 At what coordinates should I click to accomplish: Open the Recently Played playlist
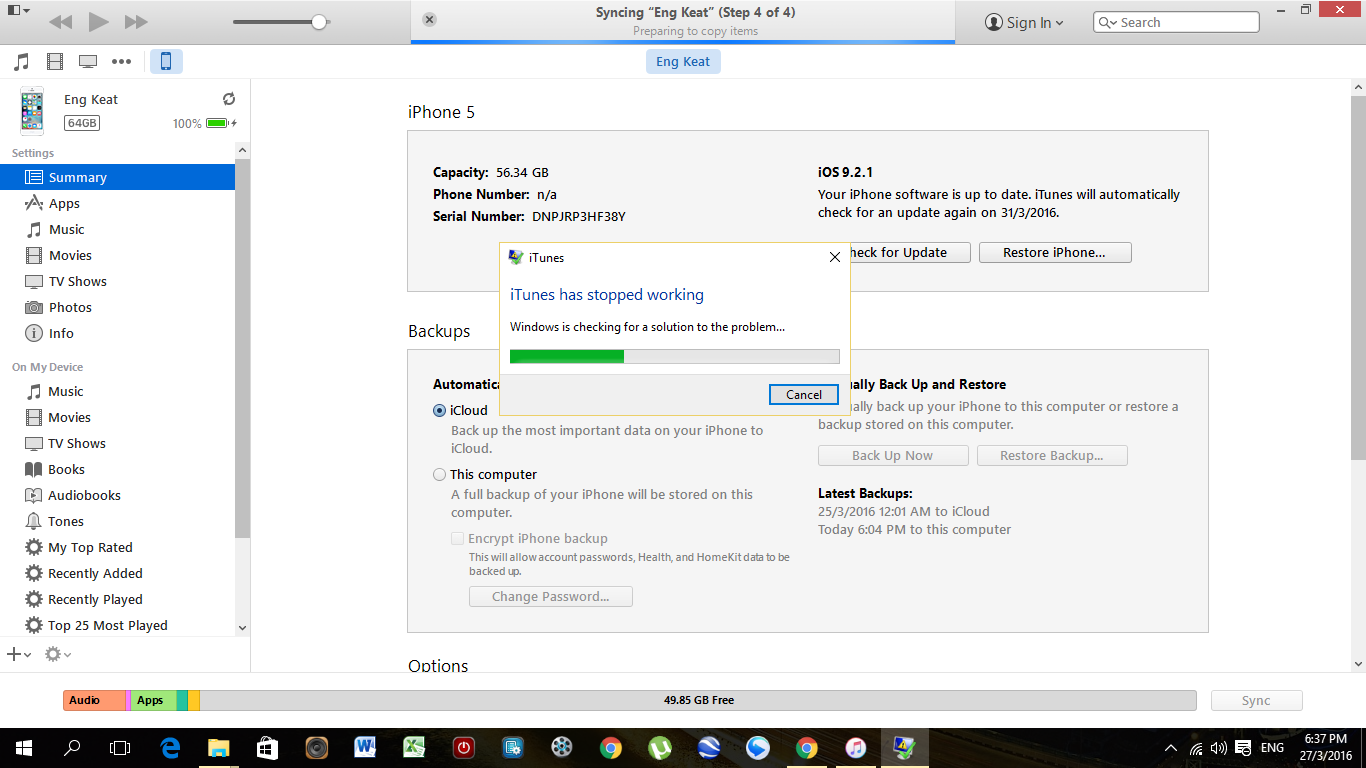pos(118,599)
